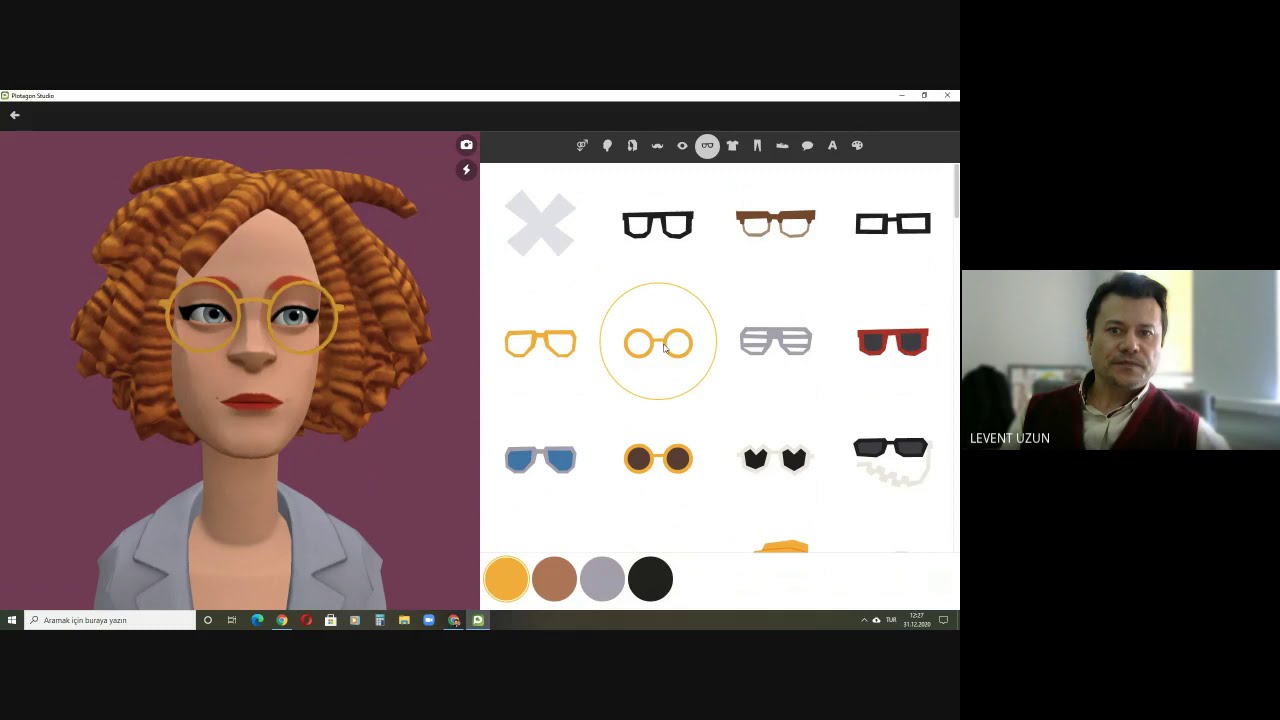This screenshot has height=720, width=1280.
Task: Open the shoes category icon
Action: [782, 146]
